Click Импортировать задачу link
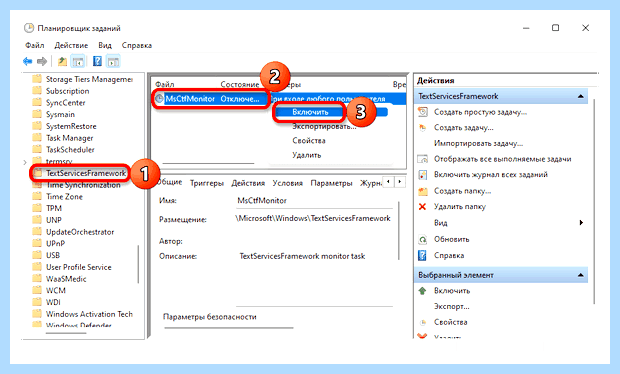 click(478, 144)
